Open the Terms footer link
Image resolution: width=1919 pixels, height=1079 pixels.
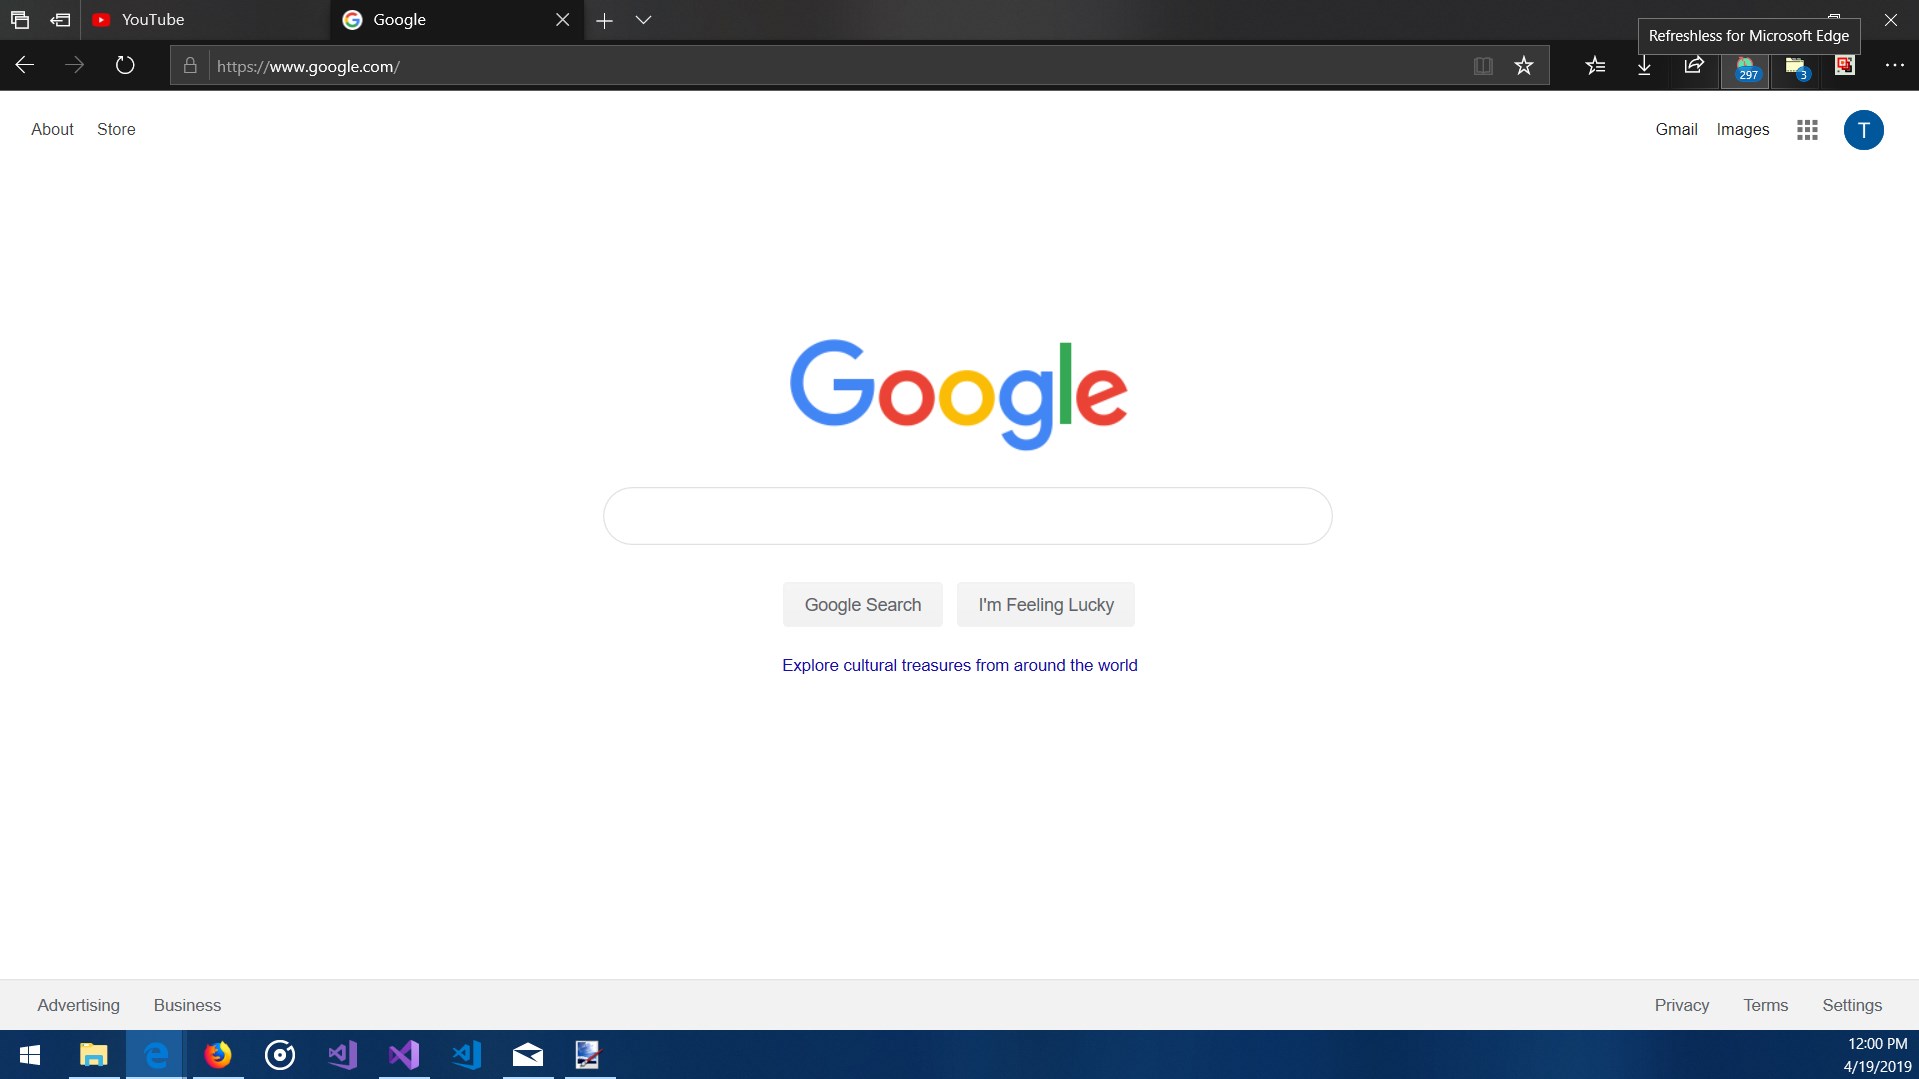pyautogui.click(x=1766, y=1006)
